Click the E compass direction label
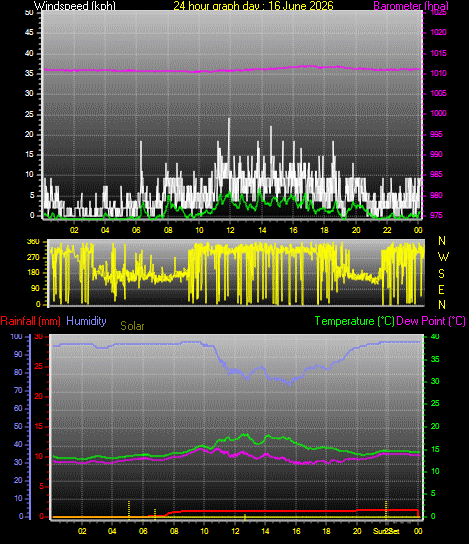469x544 pixels. [441, 290]
